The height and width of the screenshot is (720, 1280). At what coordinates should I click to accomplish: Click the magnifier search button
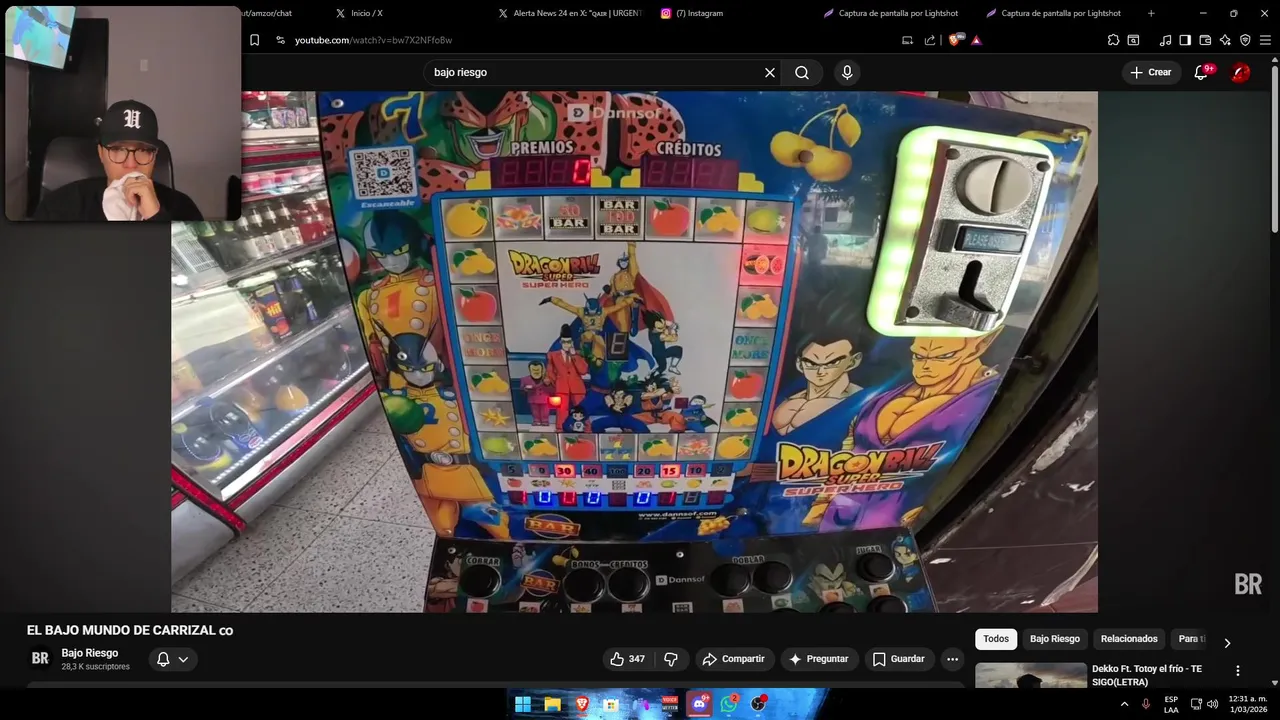tap(802, 73)
